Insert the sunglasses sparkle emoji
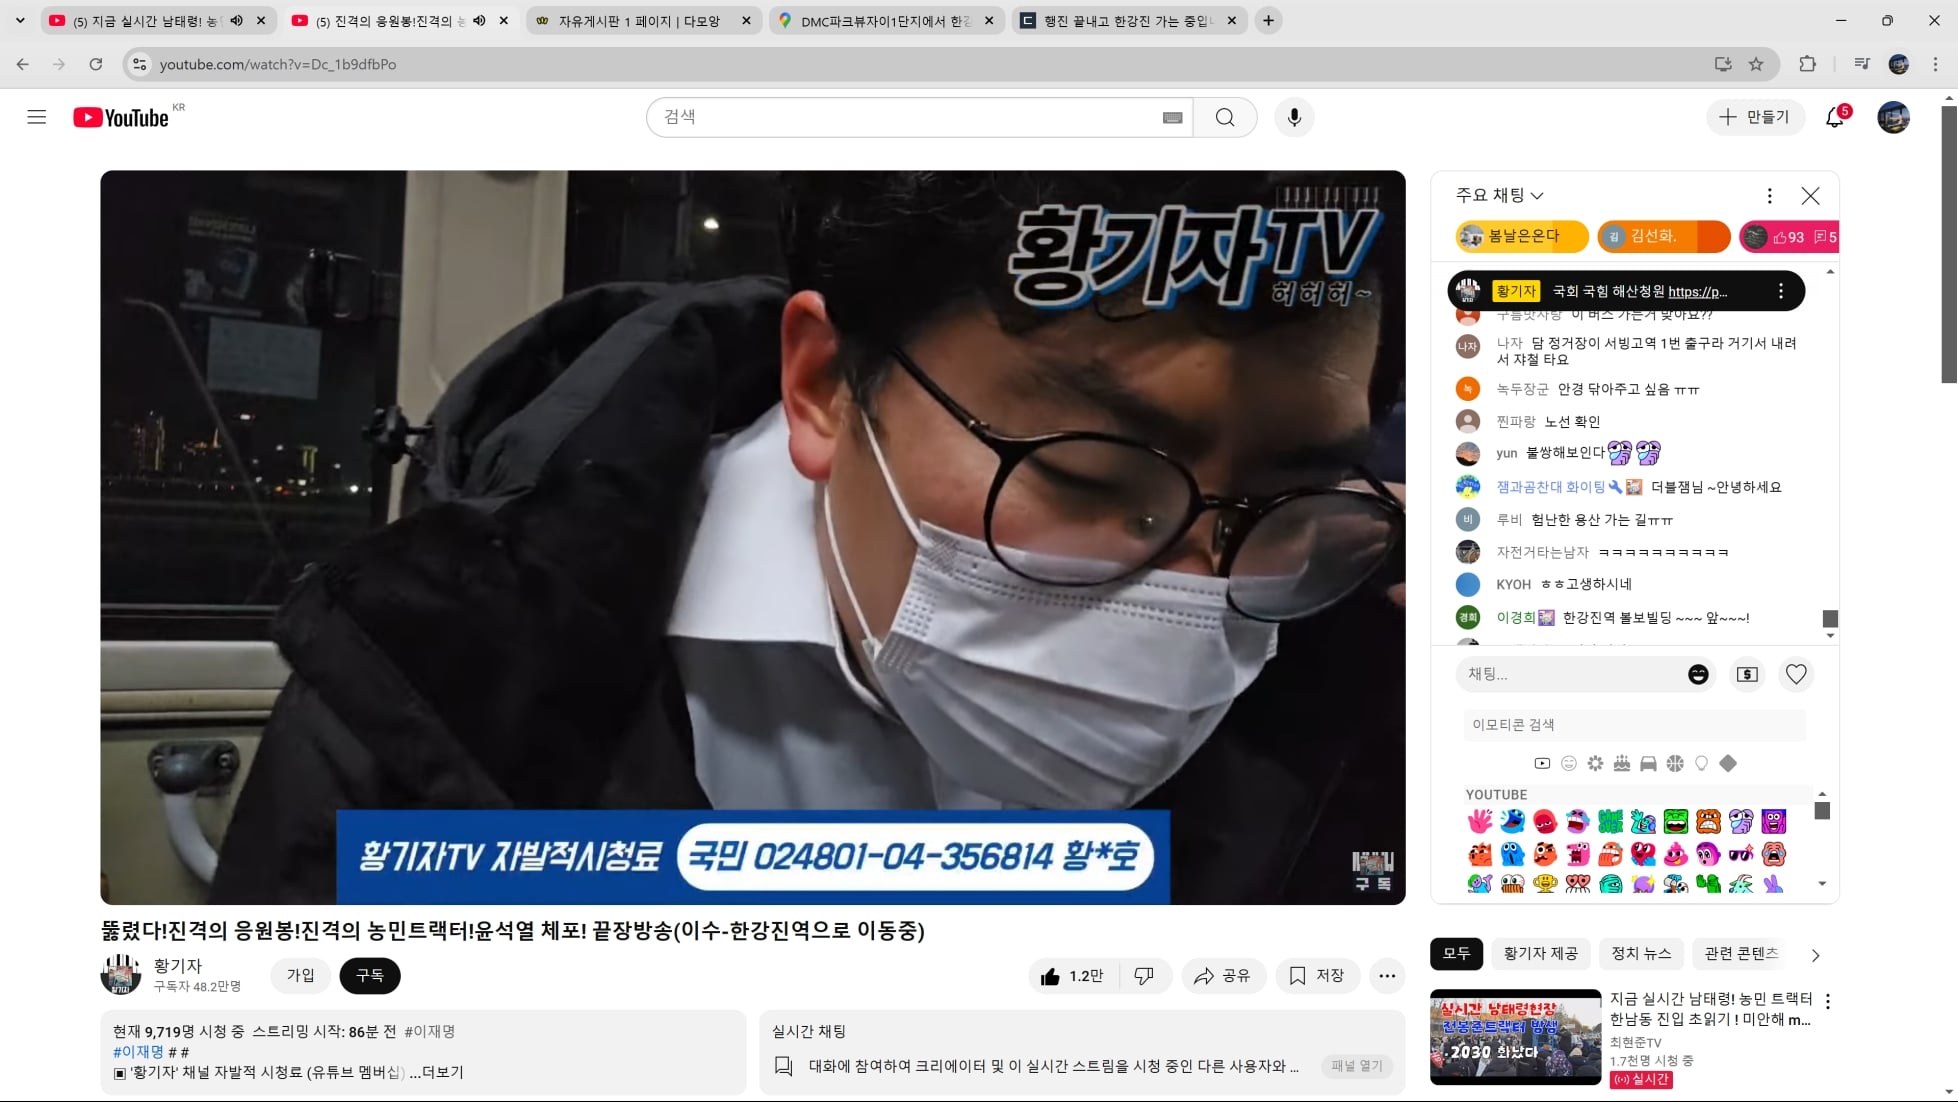This screenshot has height=1102, width=1958. click(1741, 854)
